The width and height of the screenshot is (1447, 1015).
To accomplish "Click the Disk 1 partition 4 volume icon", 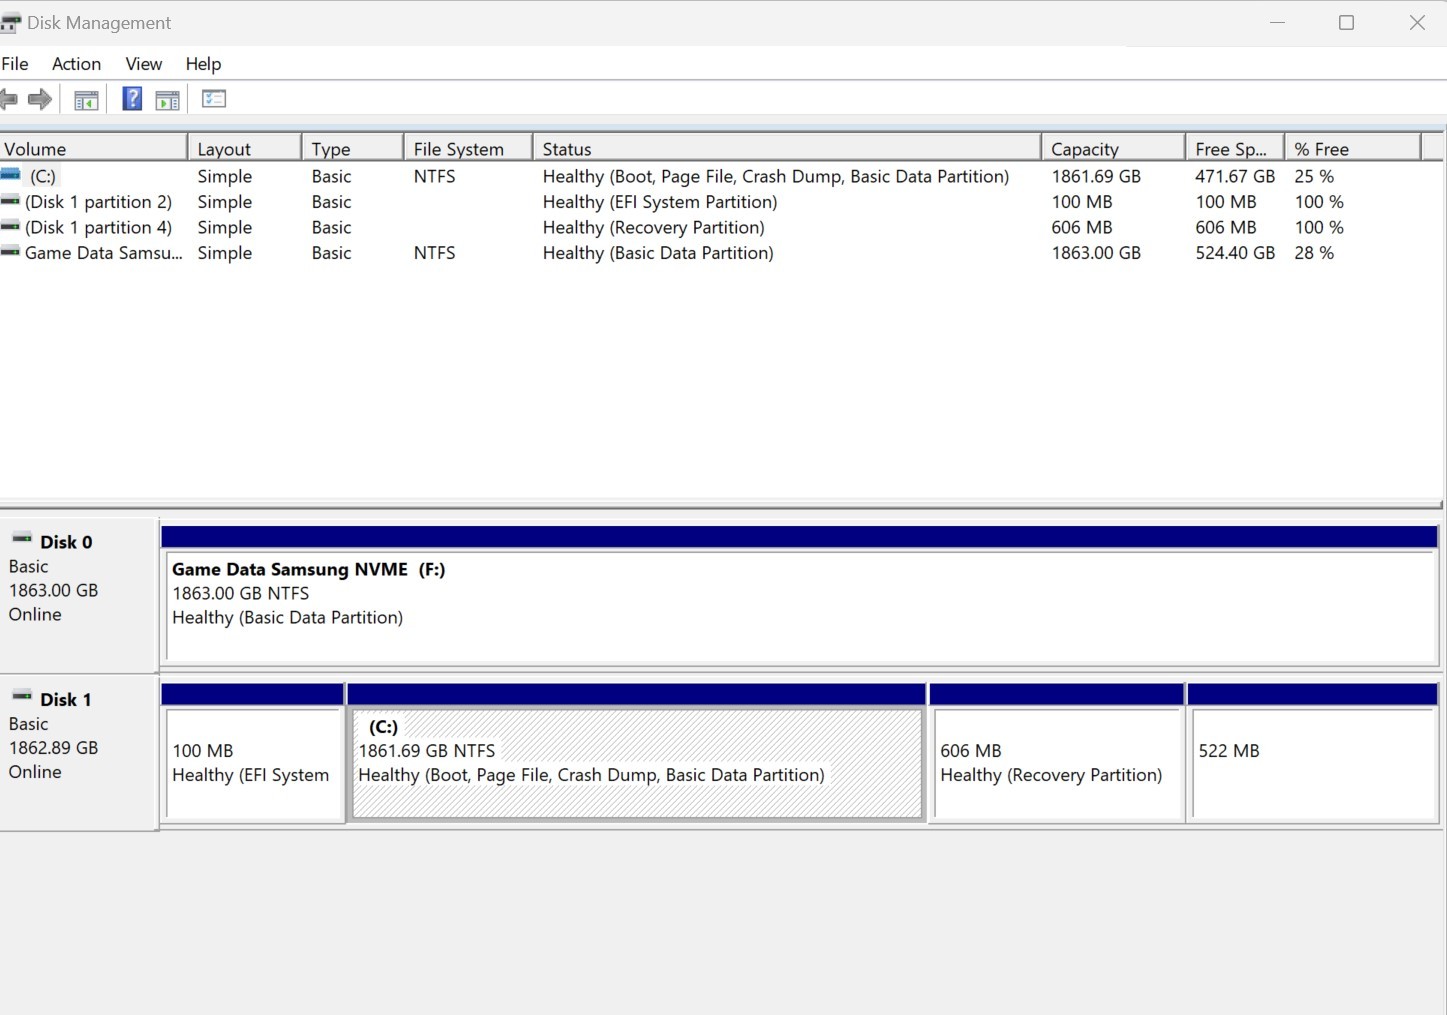I will [x=10, y=227].
